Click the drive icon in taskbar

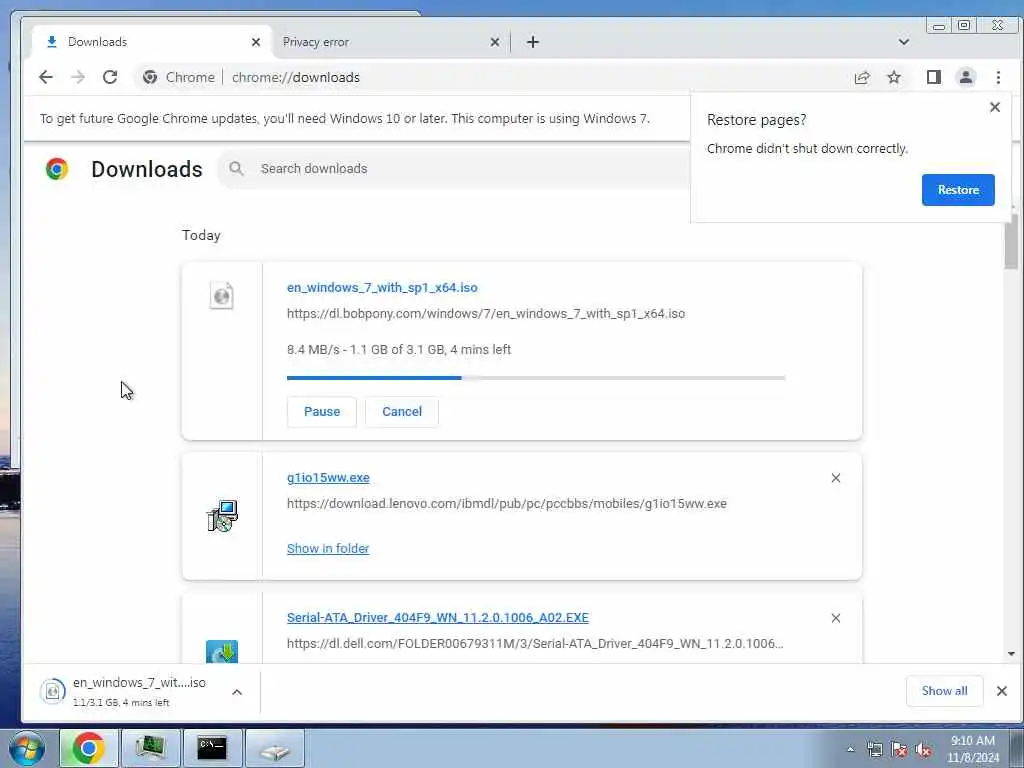(x=275, y=748)
